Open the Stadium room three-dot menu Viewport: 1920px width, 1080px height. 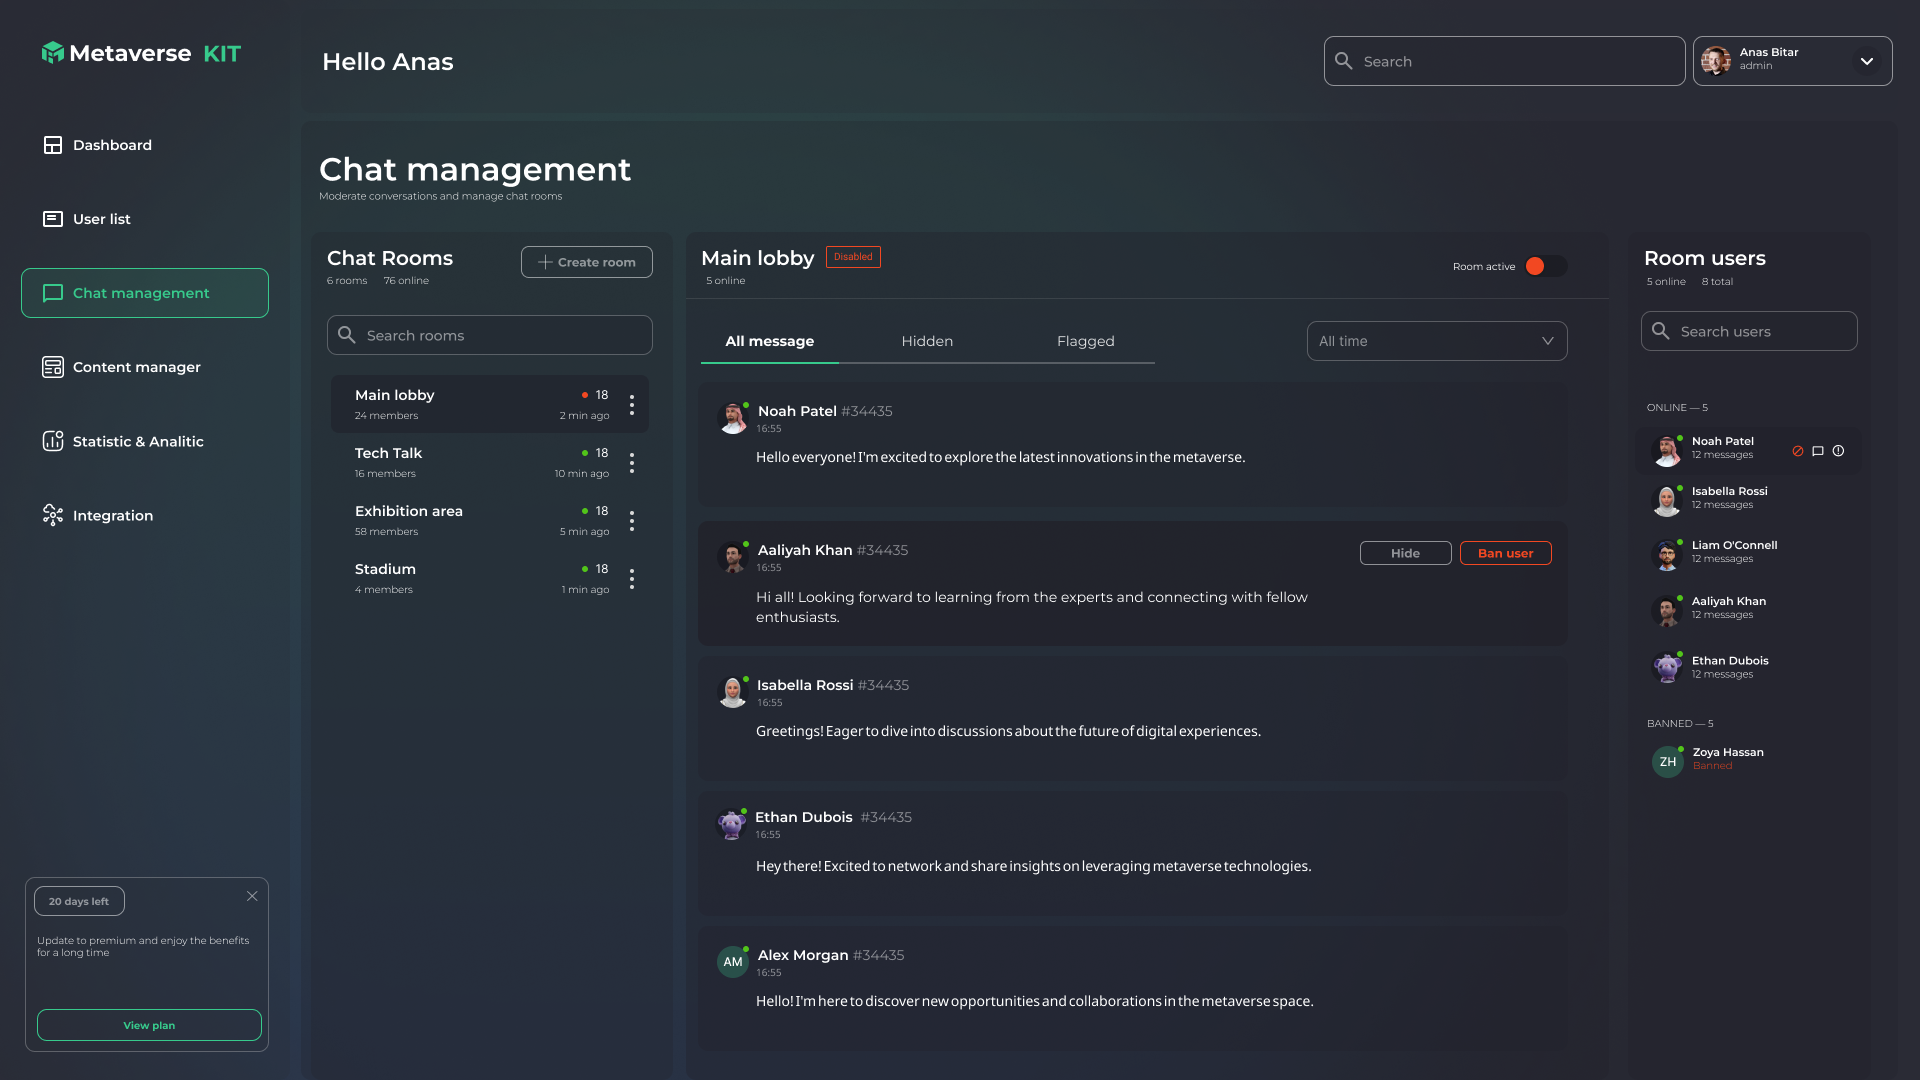click(x=632, y=579)
